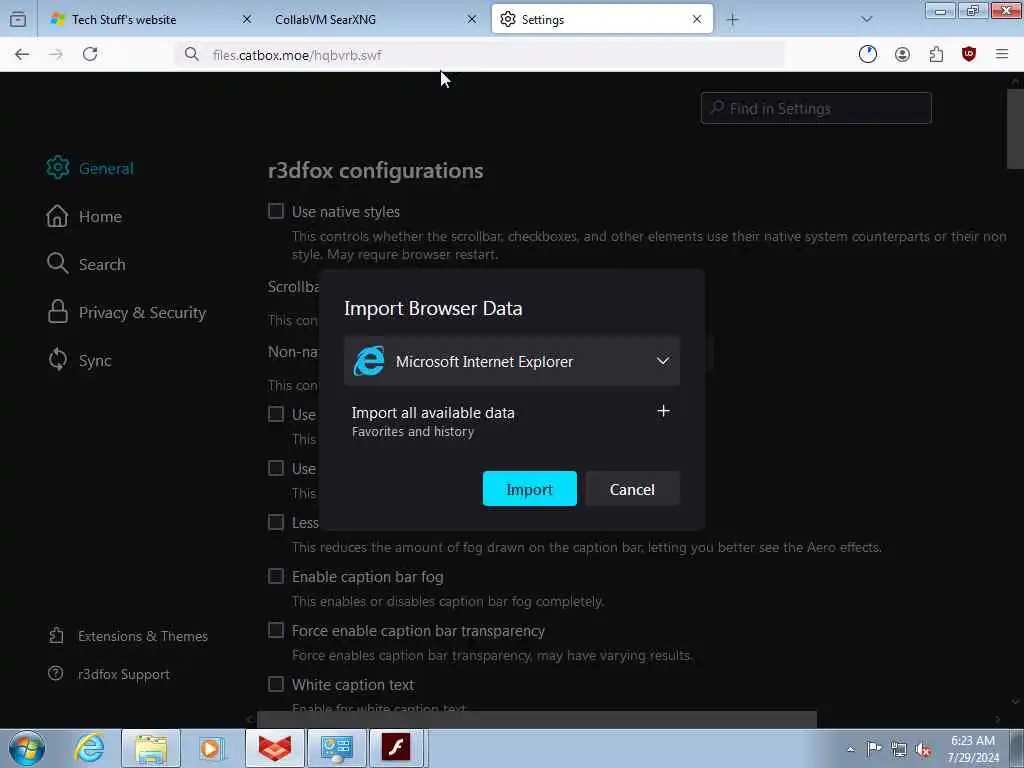Click the search magnifier in address bar
This screenshot has width=1024, height=768.
tap(191, 55)
